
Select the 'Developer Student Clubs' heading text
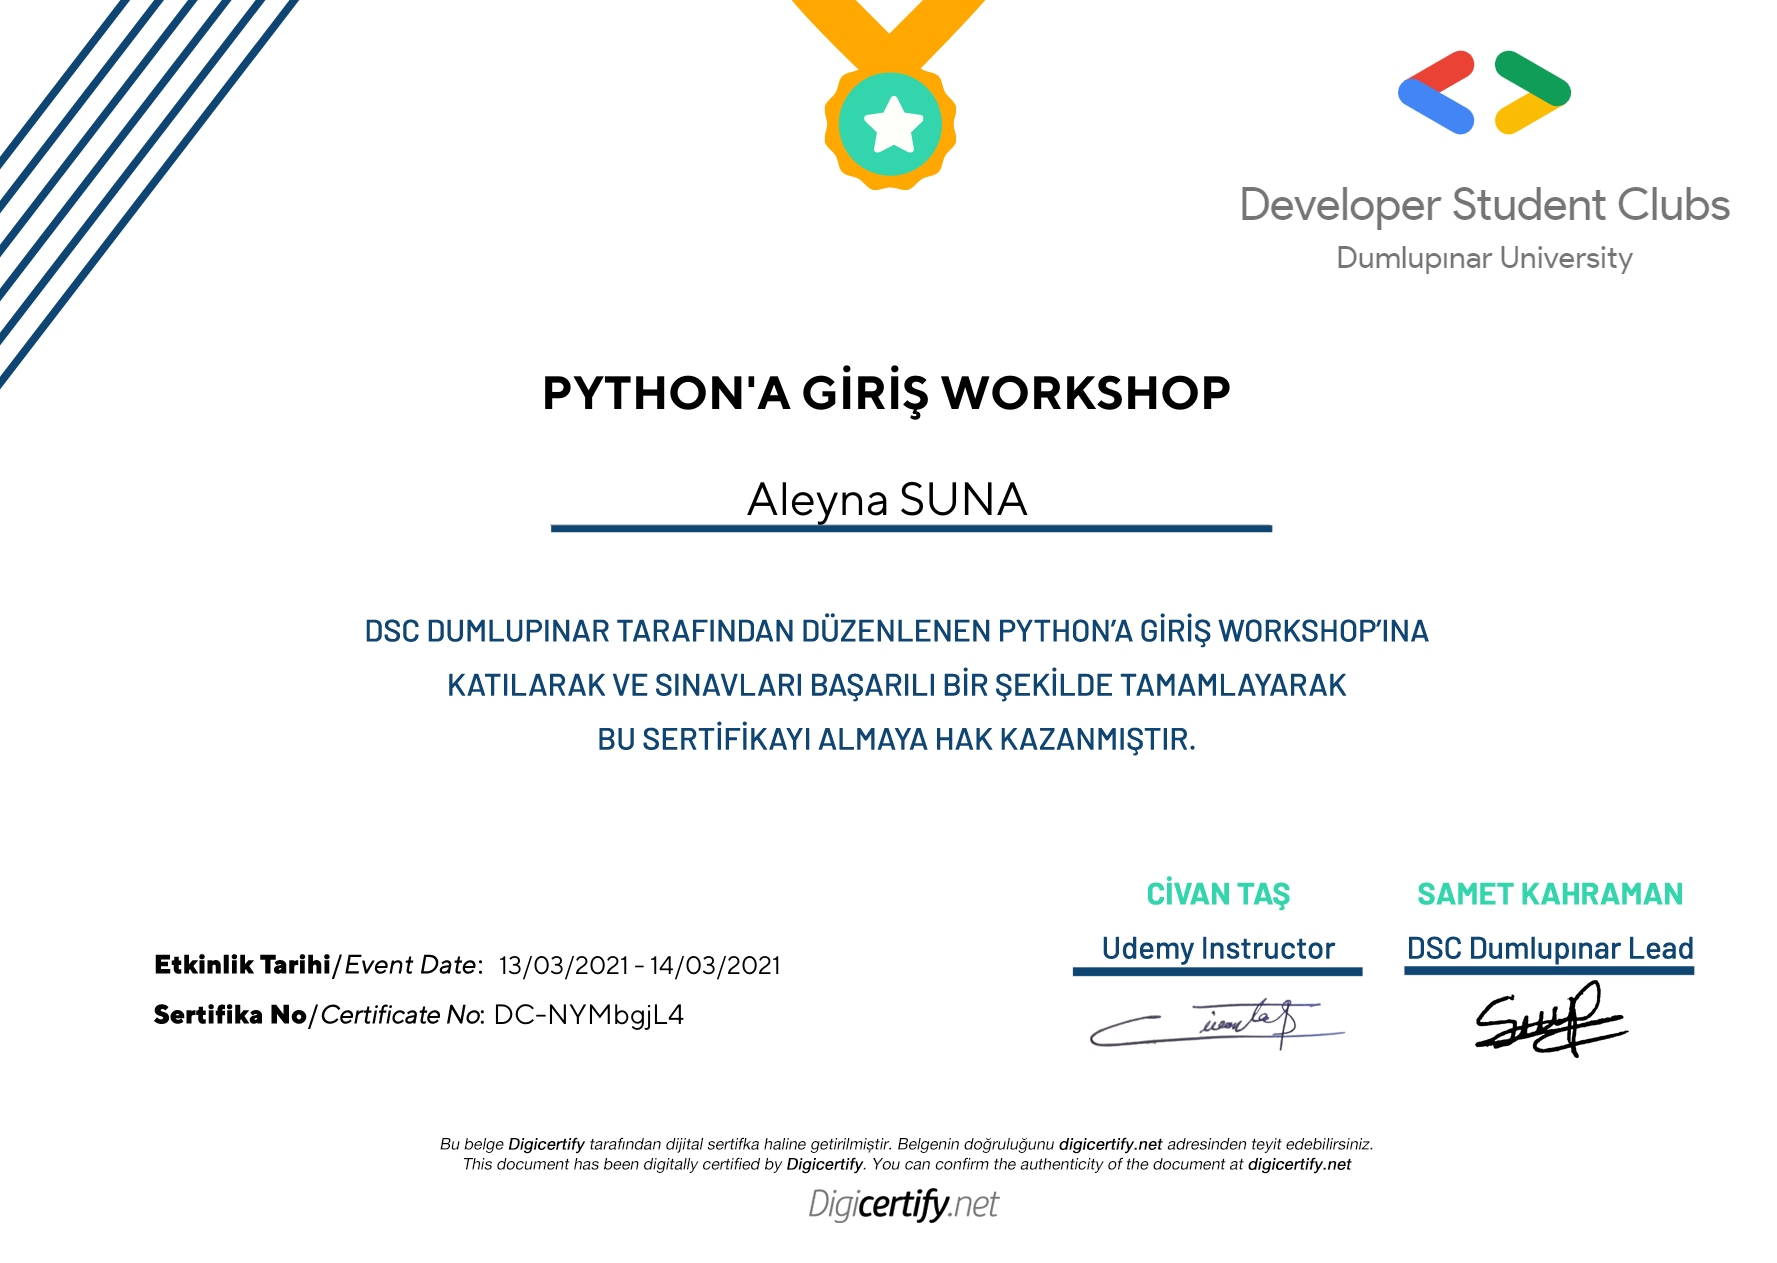(1484, 205)
